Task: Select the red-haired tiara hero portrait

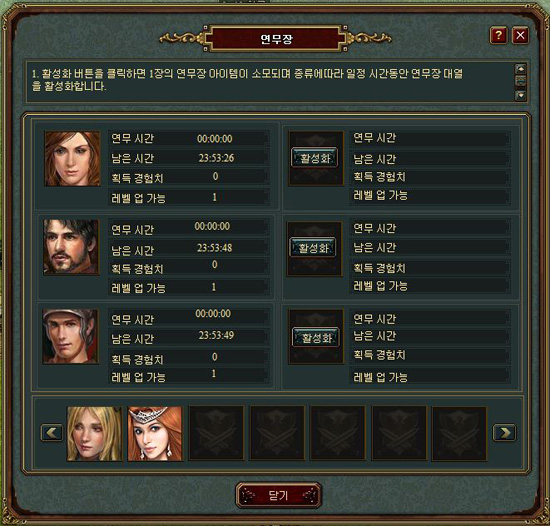Action: (x=155, y=433)
